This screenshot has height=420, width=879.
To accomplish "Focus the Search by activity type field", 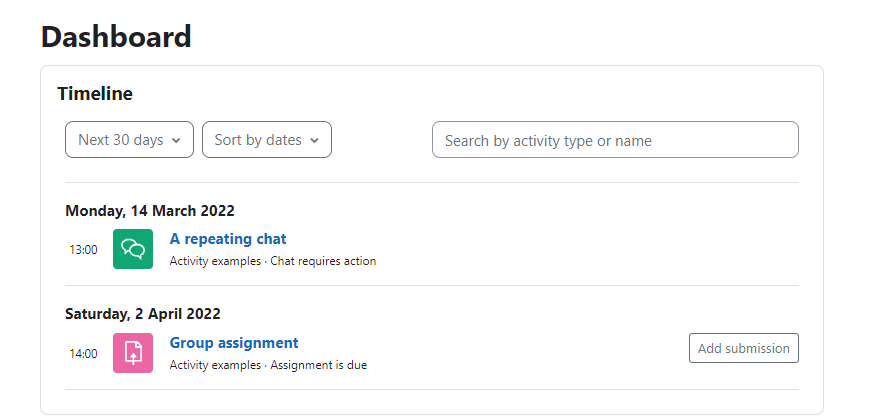I will (x=615, y=140).
